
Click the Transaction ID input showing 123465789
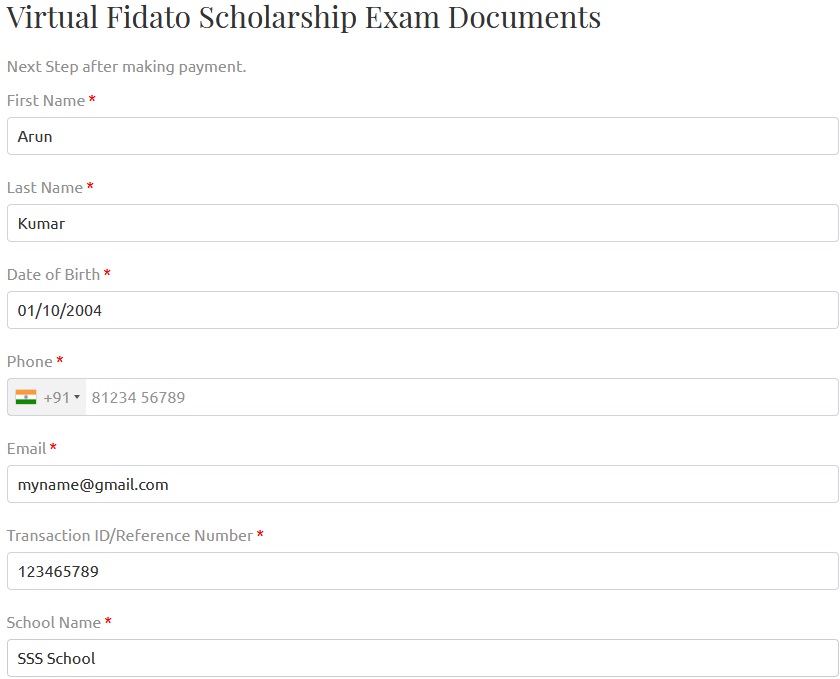click(x=422, y=571)
